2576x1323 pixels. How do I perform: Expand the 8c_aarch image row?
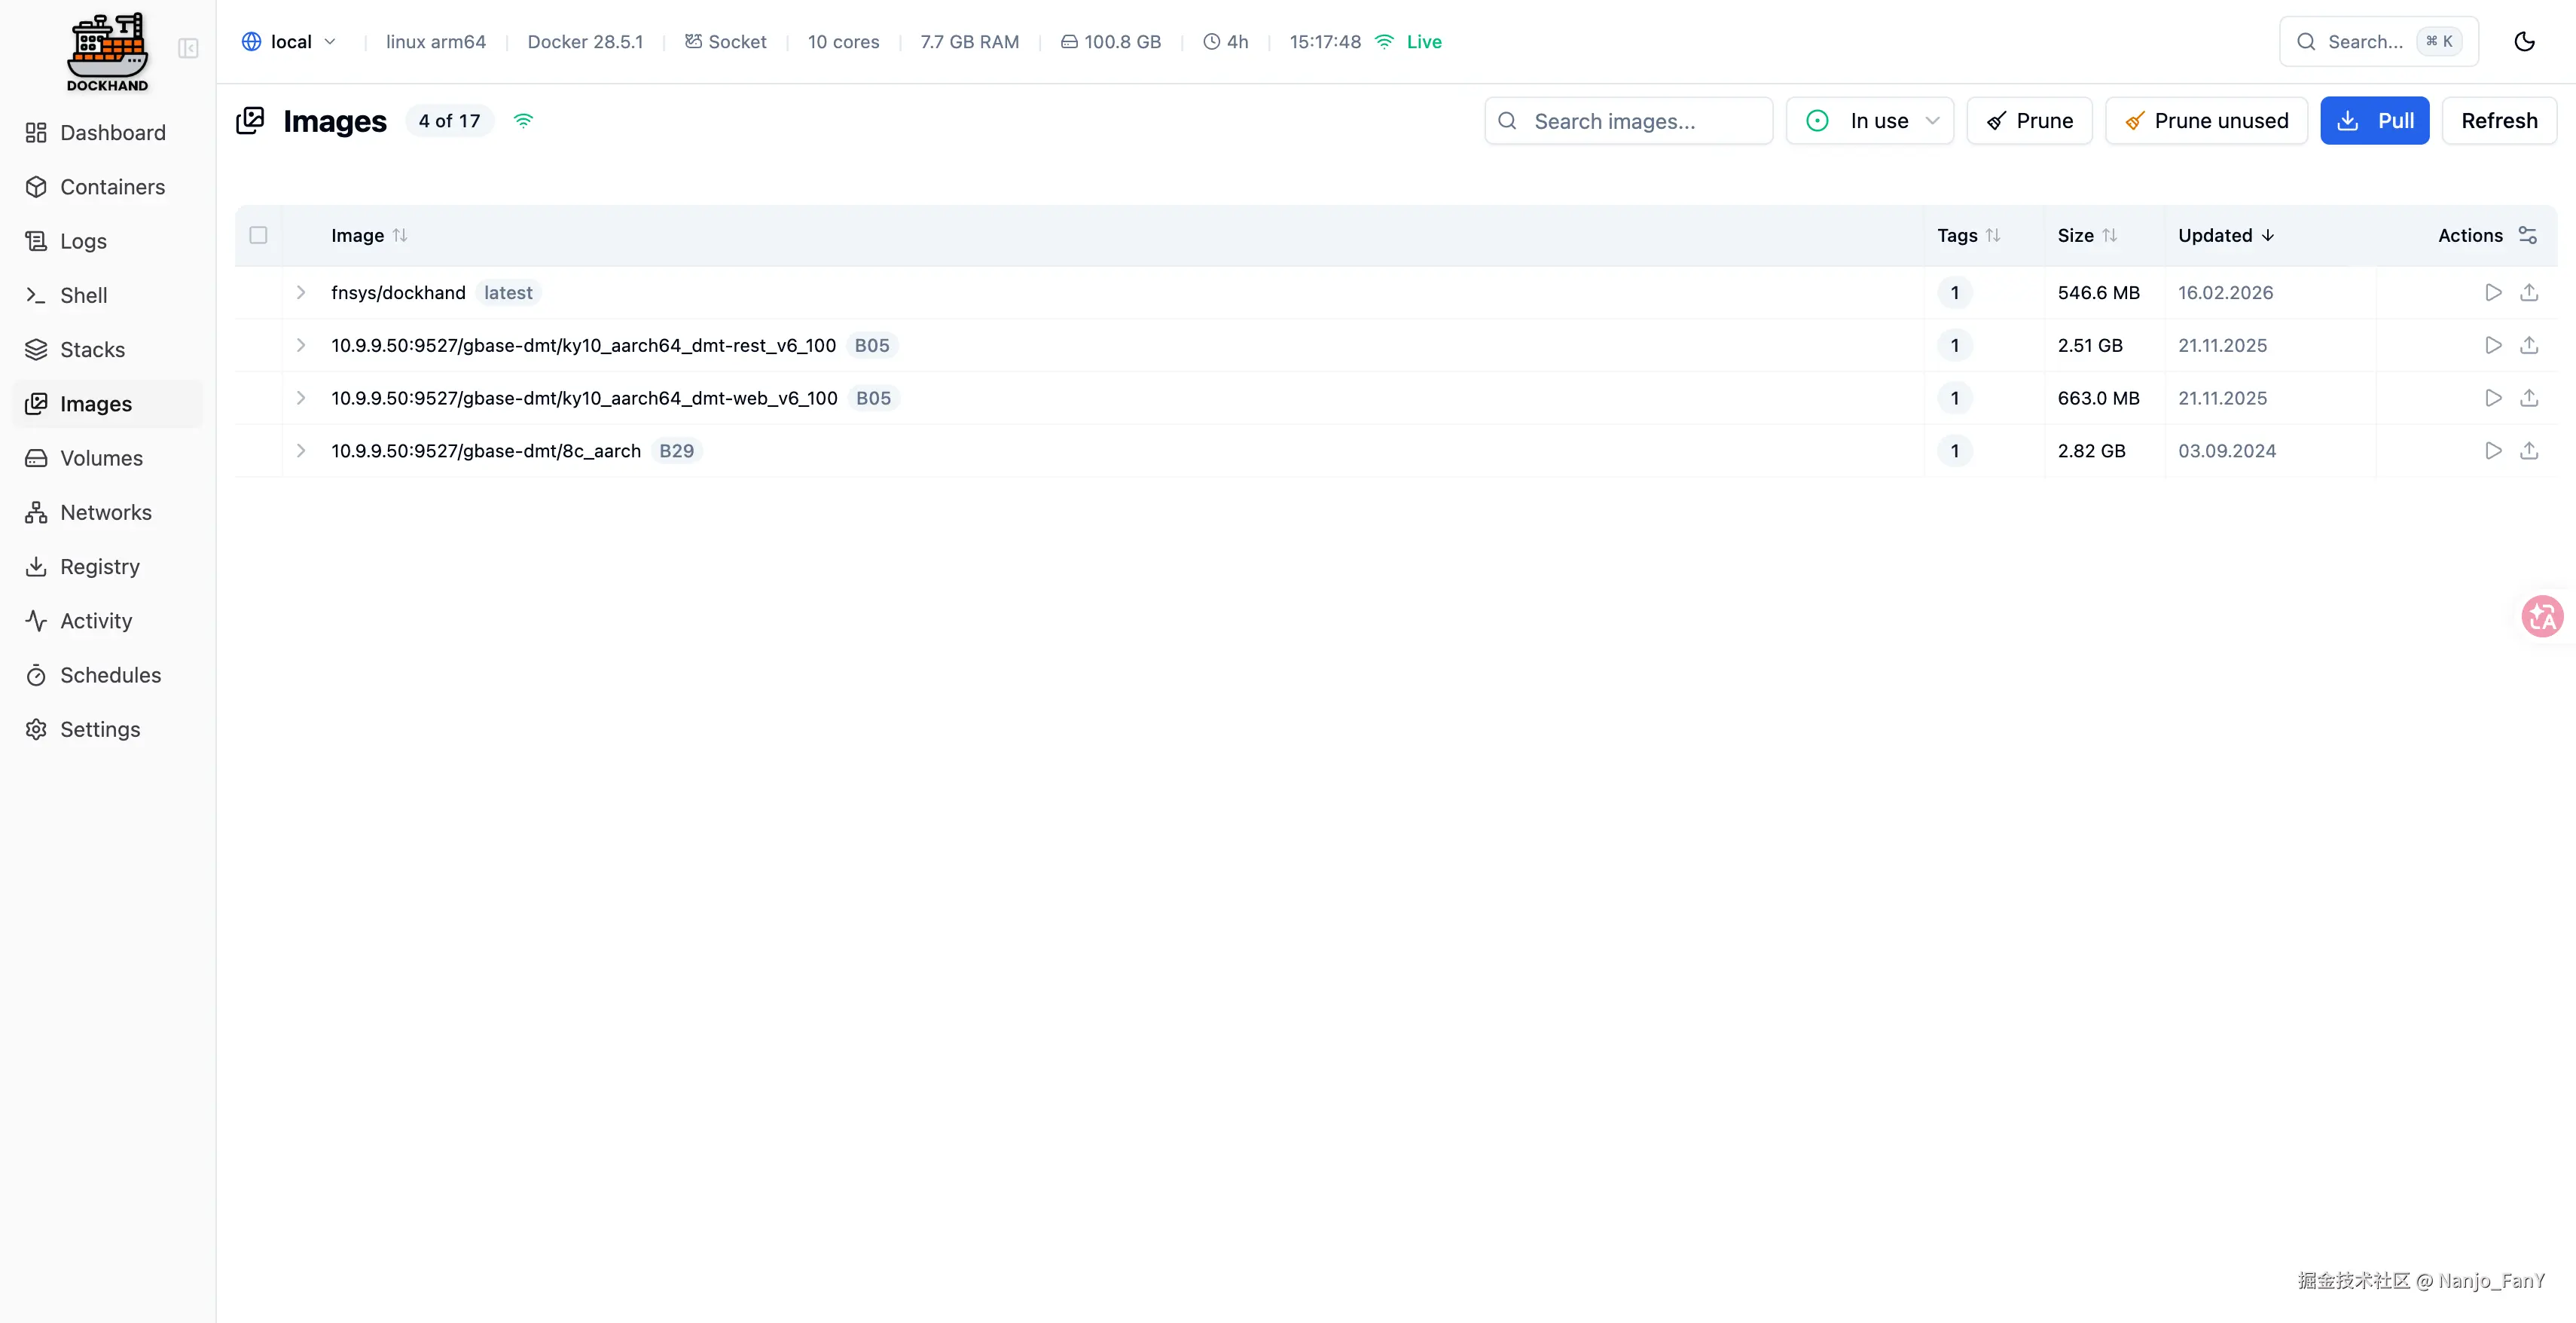point(301,451)
